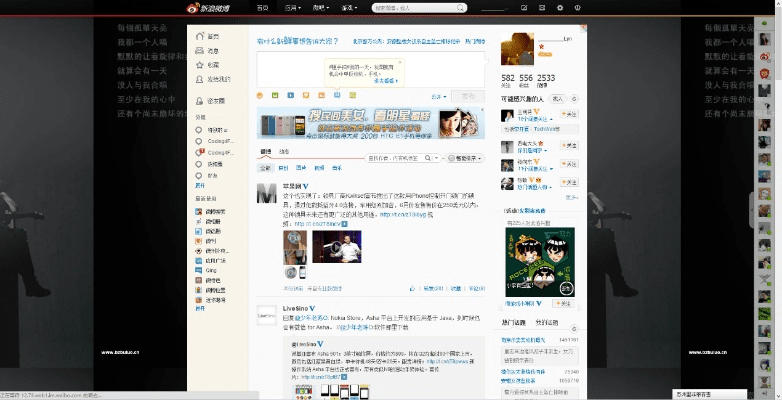Insert an emoji via the smiley face icon

[262, 97]
